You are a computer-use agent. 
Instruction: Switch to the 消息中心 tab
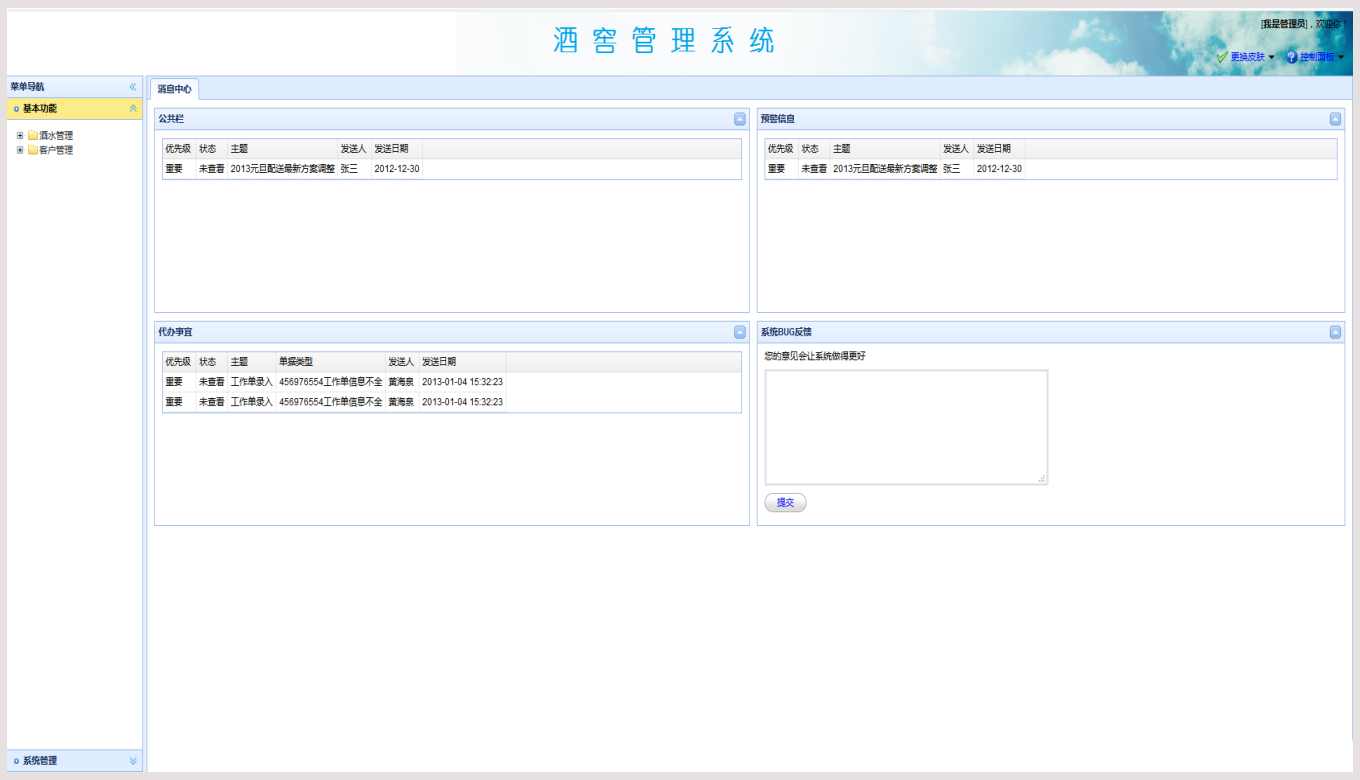[x=175, y=89]
